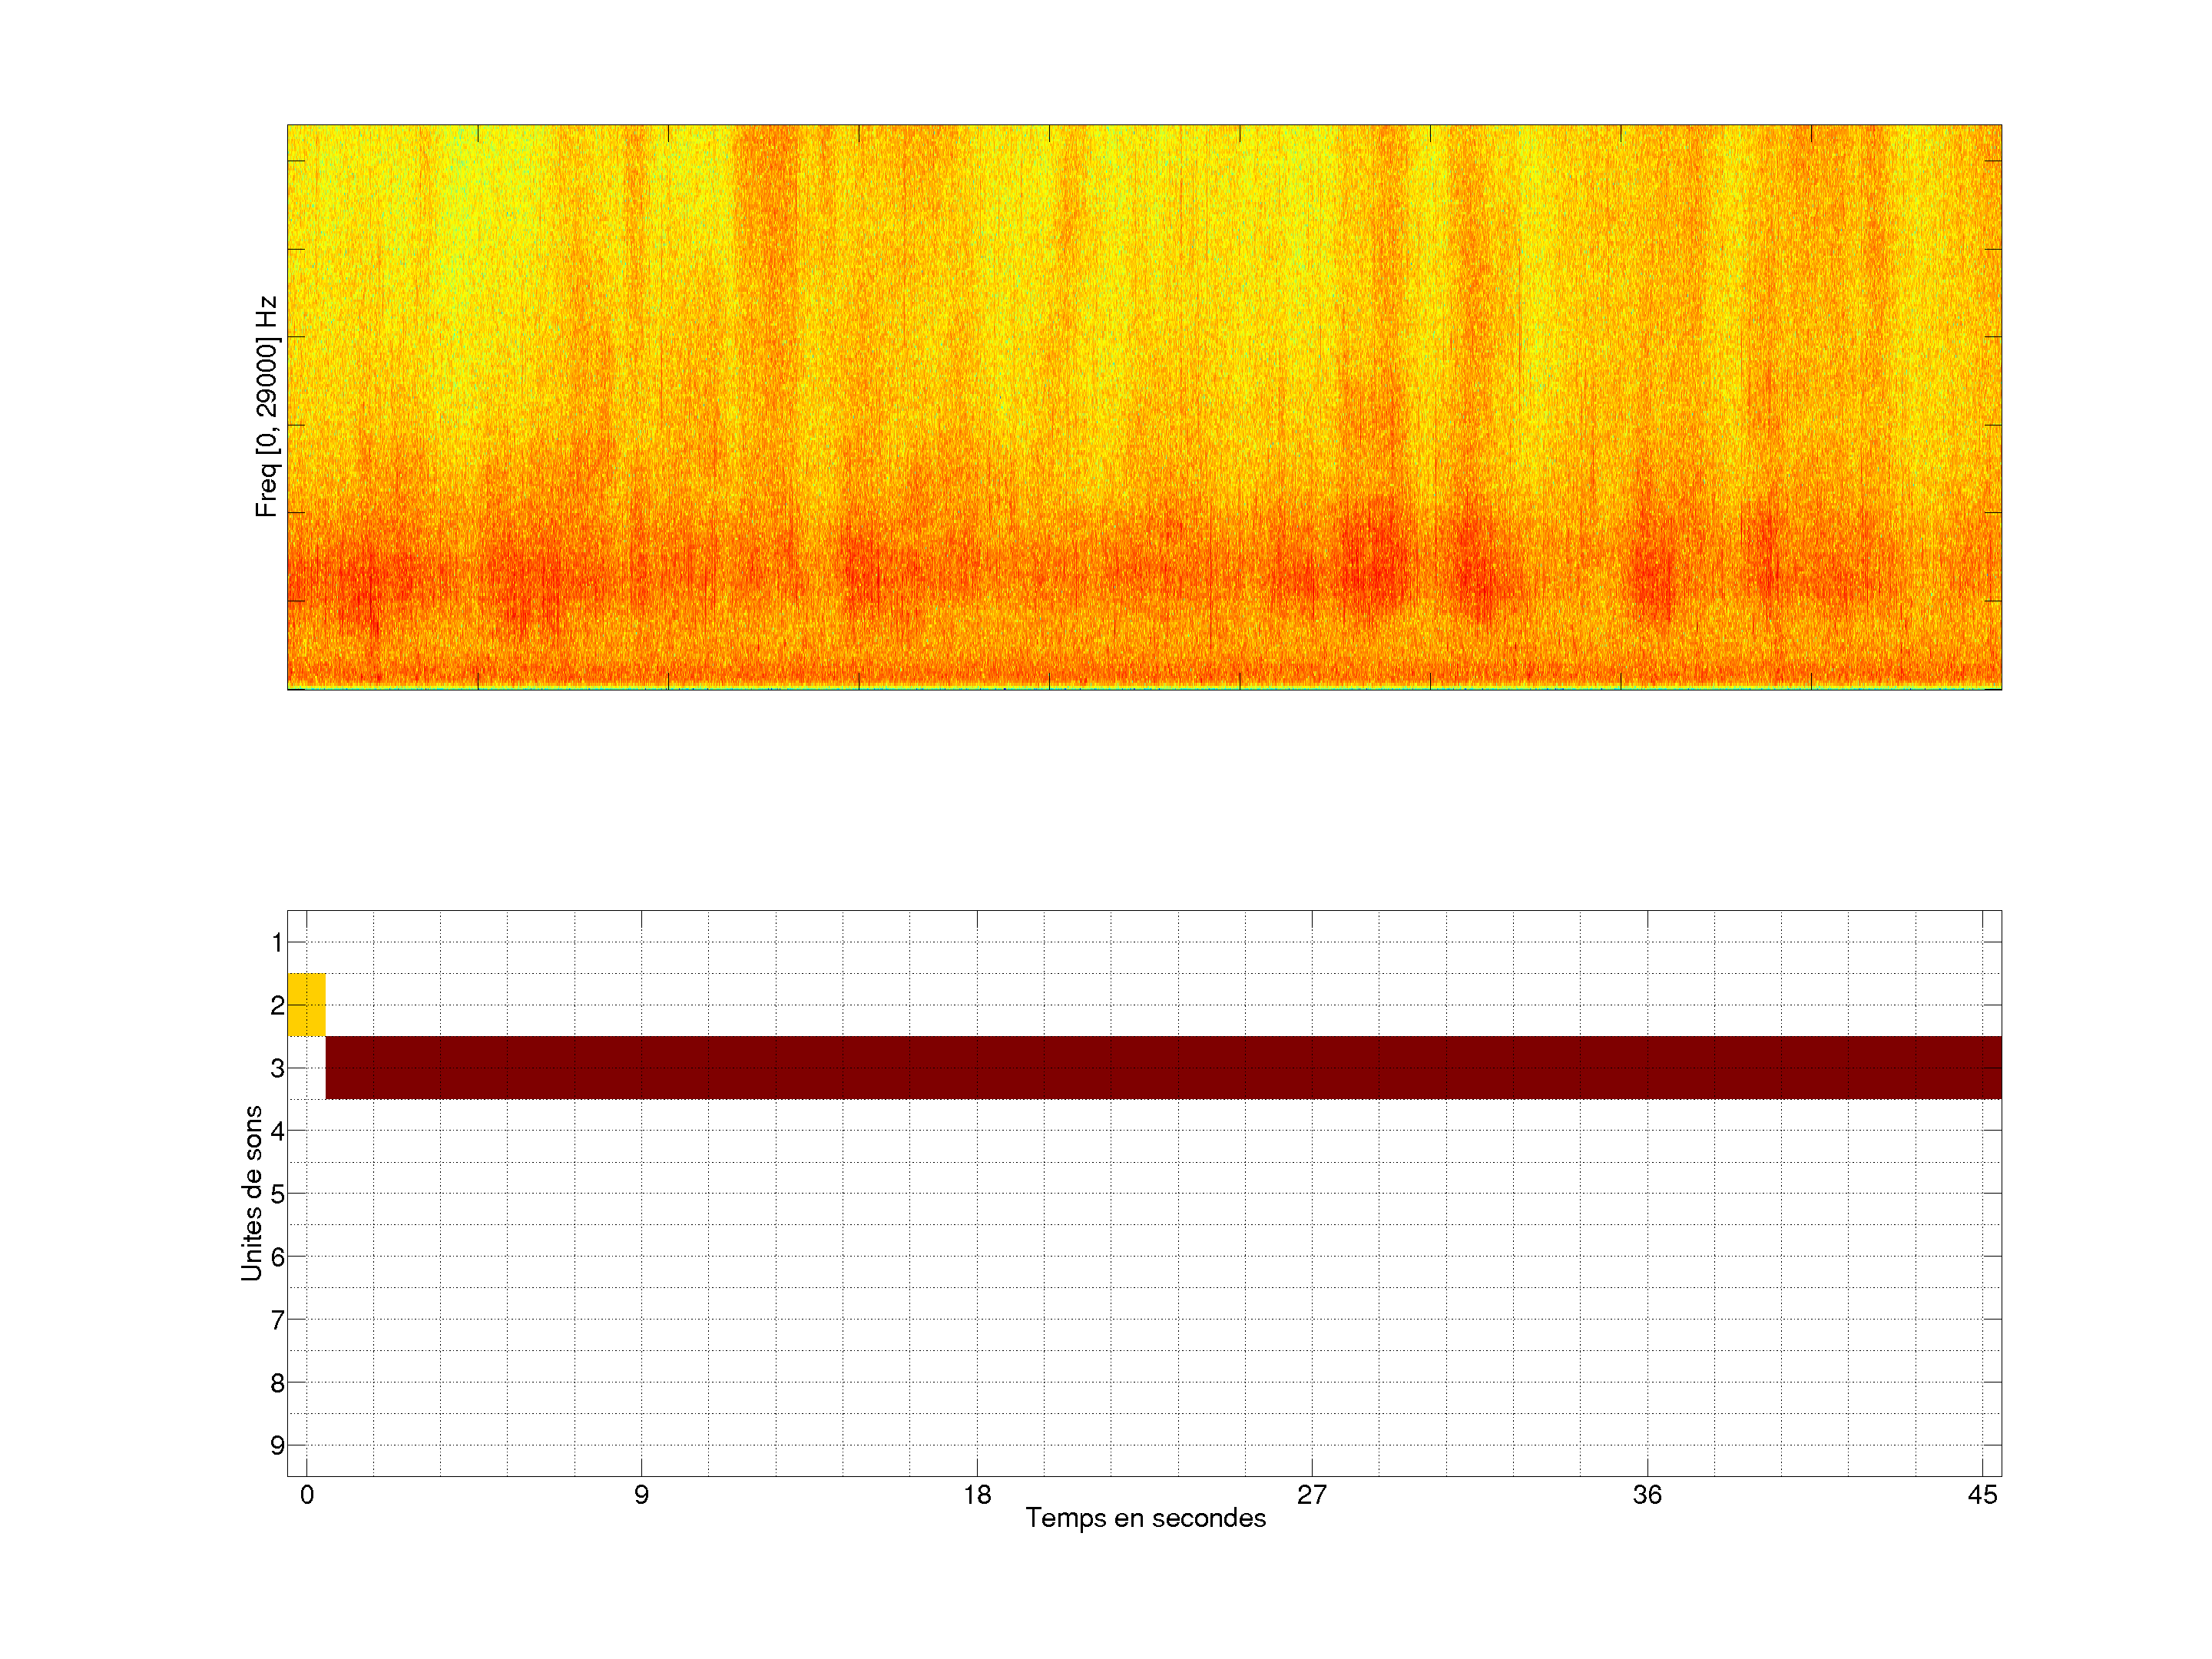2212x1659 pixels.
Task: Click the y-axis tick label 6
Action: [x=277, y=1257]
